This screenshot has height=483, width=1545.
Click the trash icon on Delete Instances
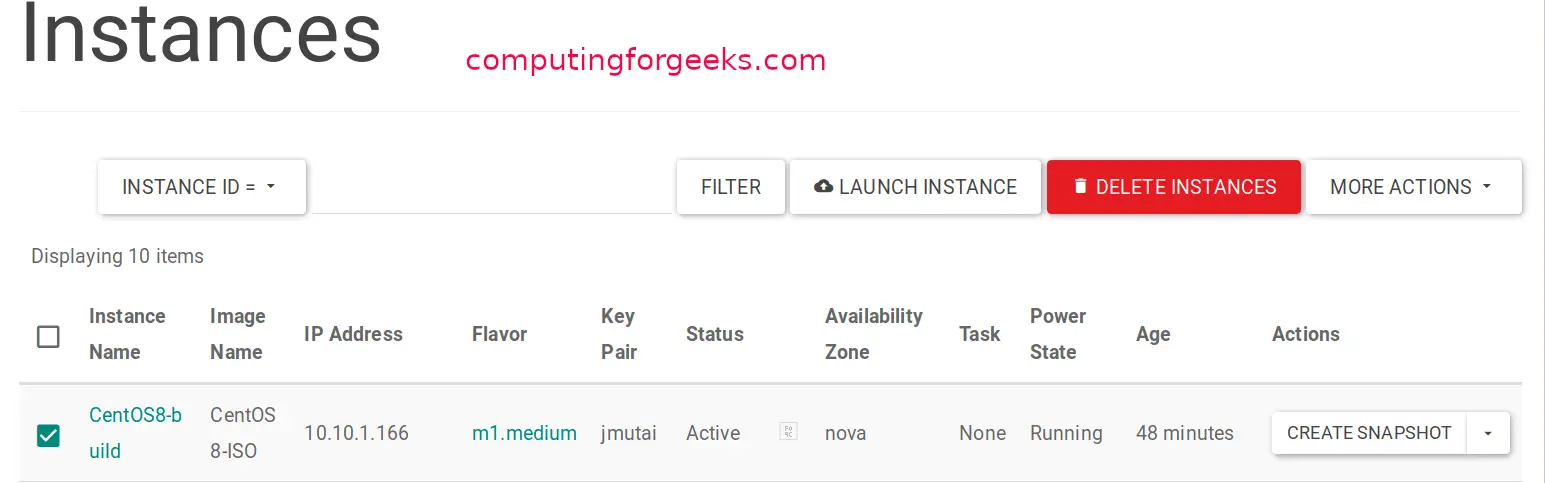[x=1080, y=187]
